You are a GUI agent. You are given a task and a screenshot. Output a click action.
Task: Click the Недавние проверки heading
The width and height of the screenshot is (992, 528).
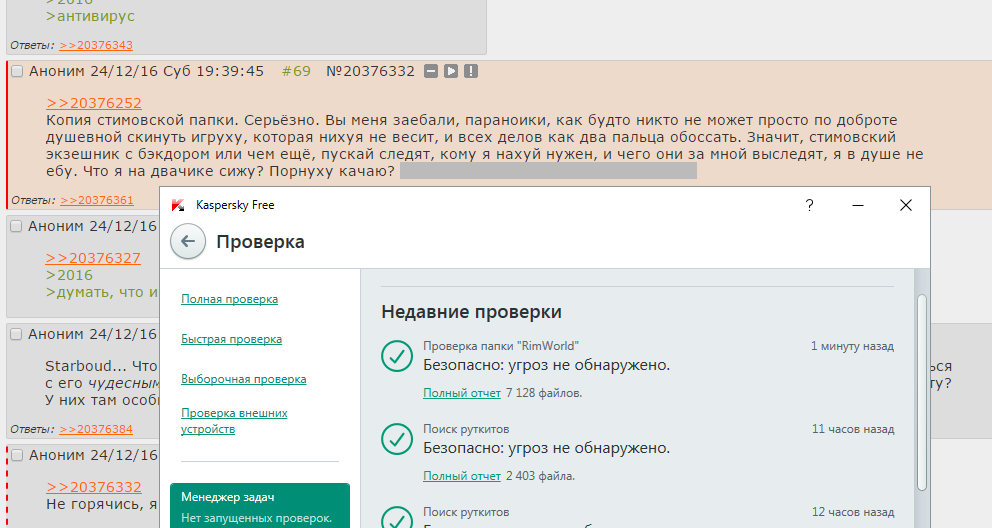471,312
